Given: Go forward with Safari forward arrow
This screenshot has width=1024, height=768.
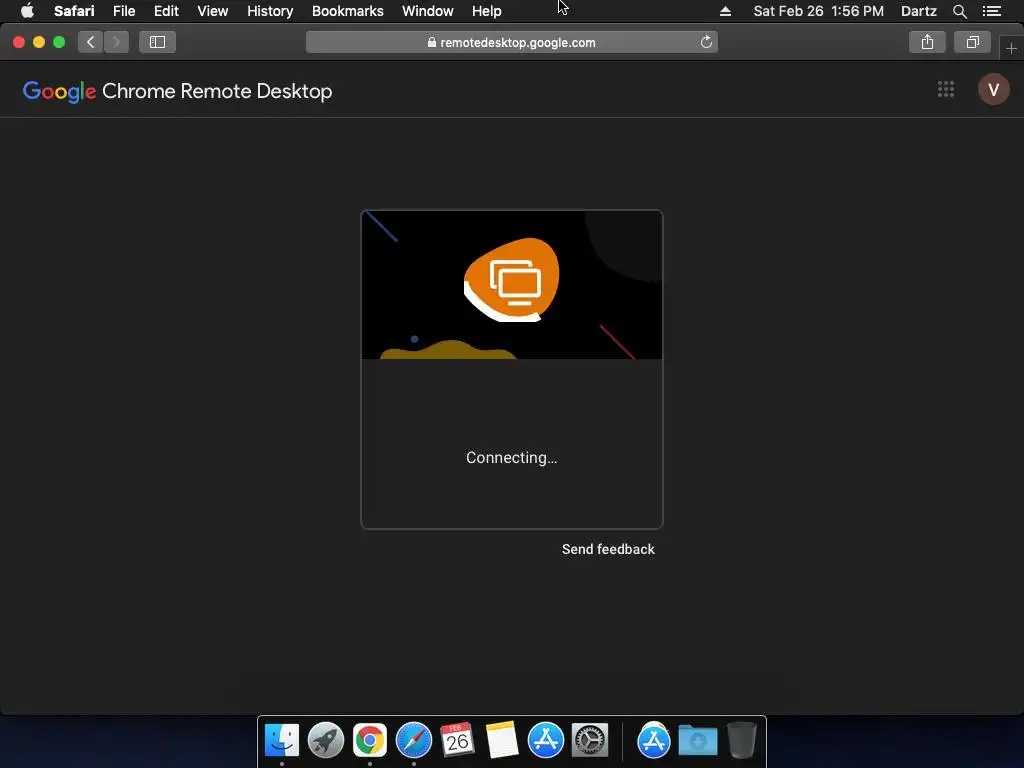Looking at the screenshot, I should [116, 42].
